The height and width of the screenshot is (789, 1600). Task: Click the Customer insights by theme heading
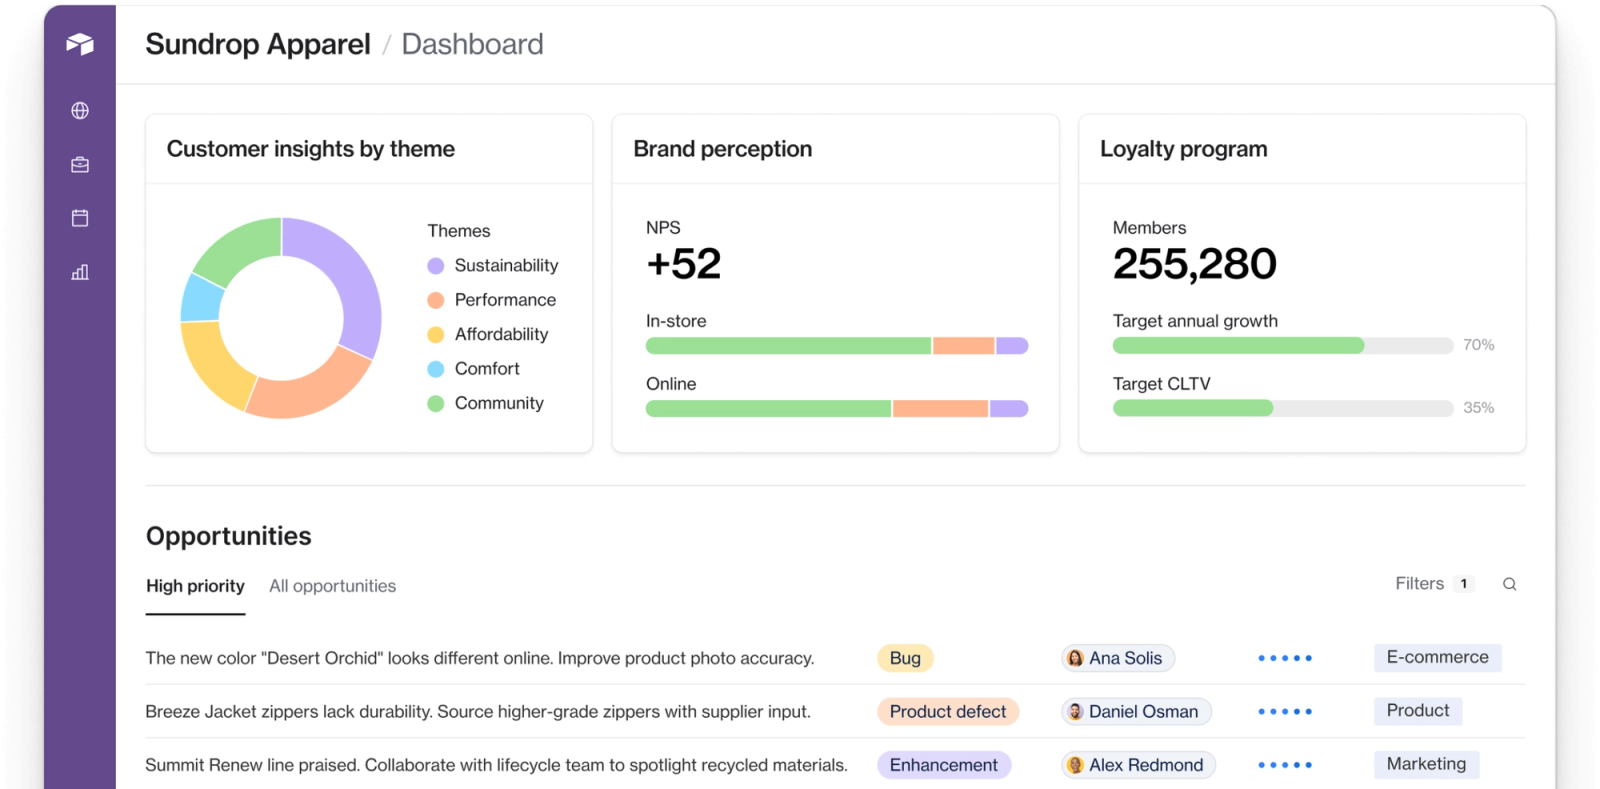[311, 149]
